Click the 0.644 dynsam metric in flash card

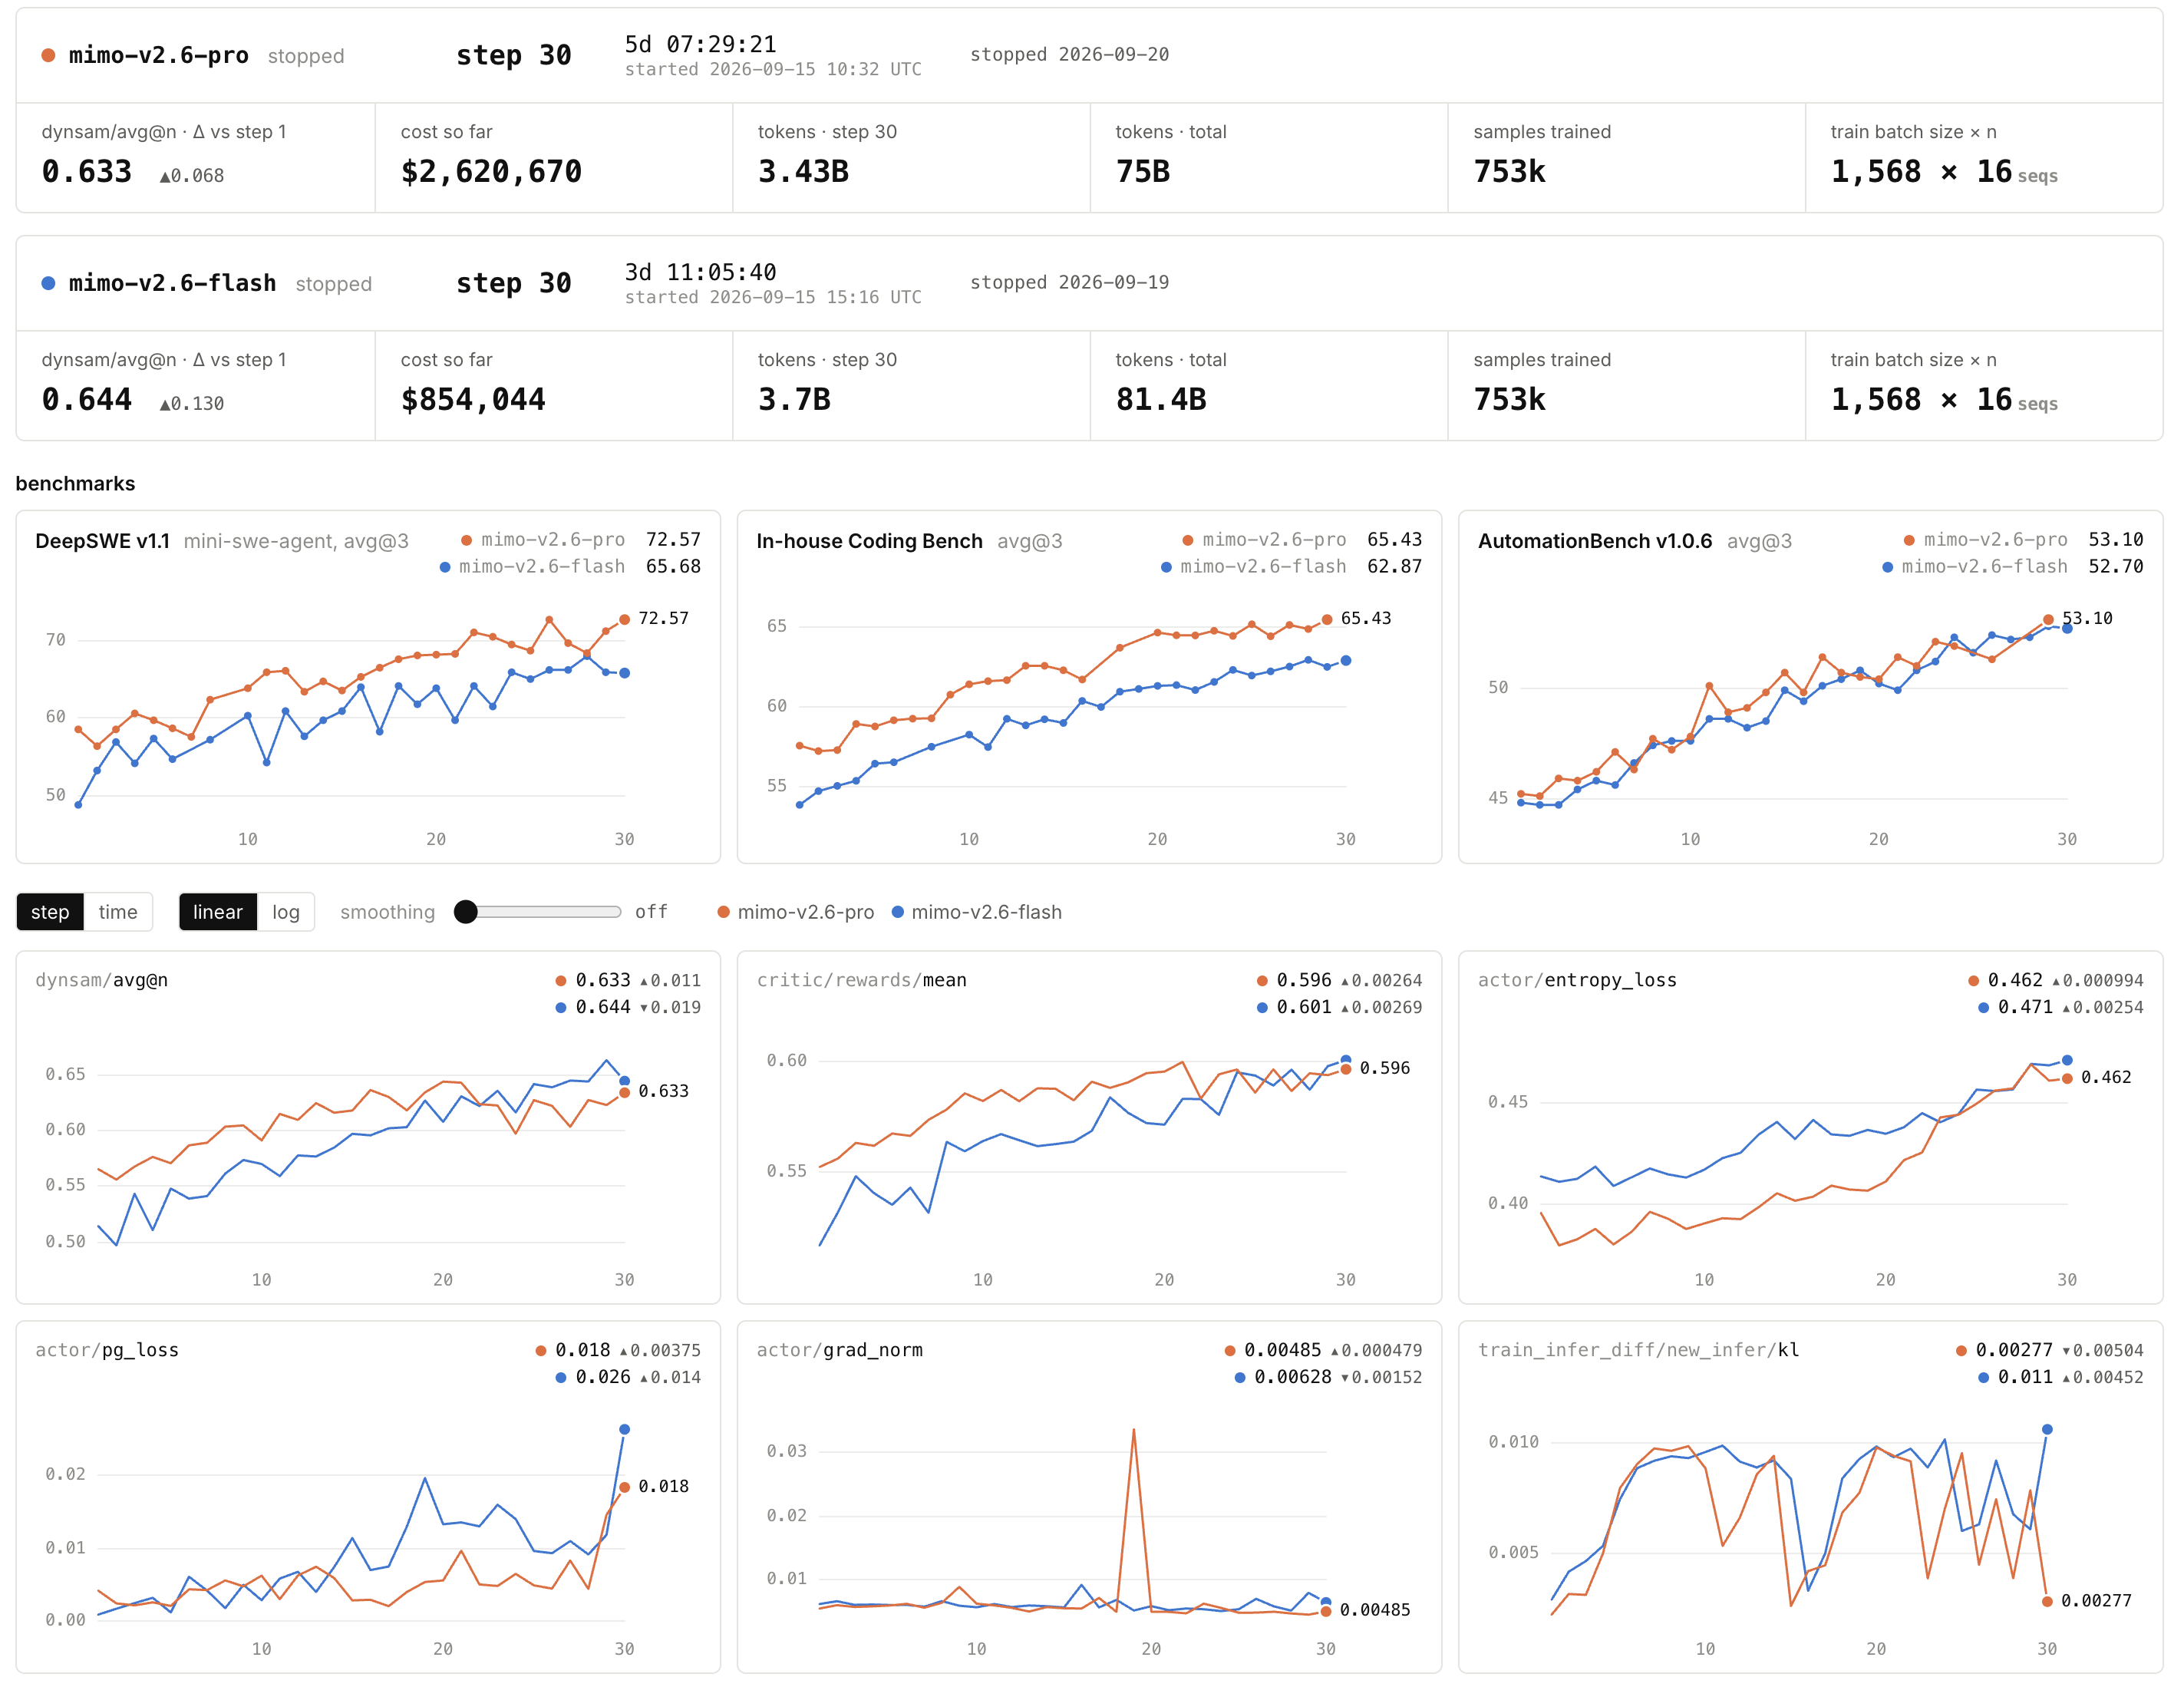[87, 400]
